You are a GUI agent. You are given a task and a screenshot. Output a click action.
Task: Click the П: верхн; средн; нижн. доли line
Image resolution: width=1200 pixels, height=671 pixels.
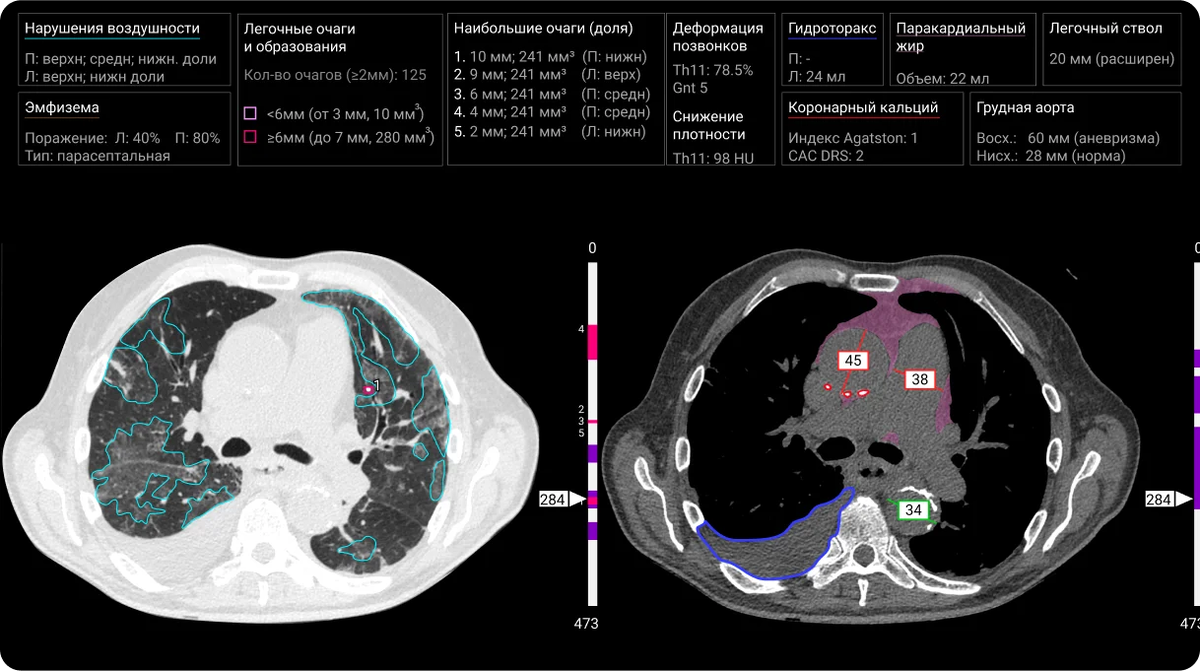tap(120, 59)
